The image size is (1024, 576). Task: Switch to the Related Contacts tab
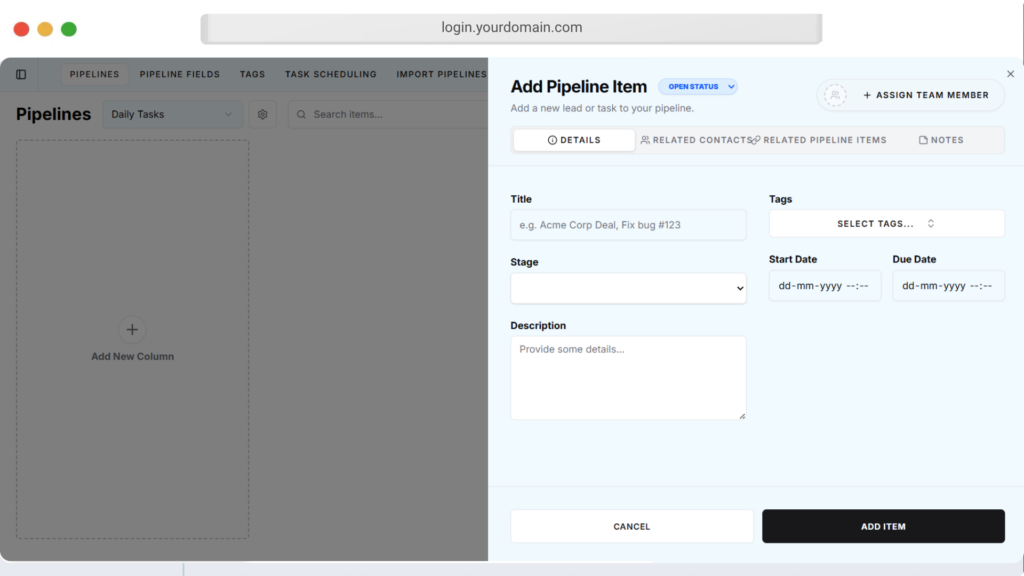click(x=696, y=140)
